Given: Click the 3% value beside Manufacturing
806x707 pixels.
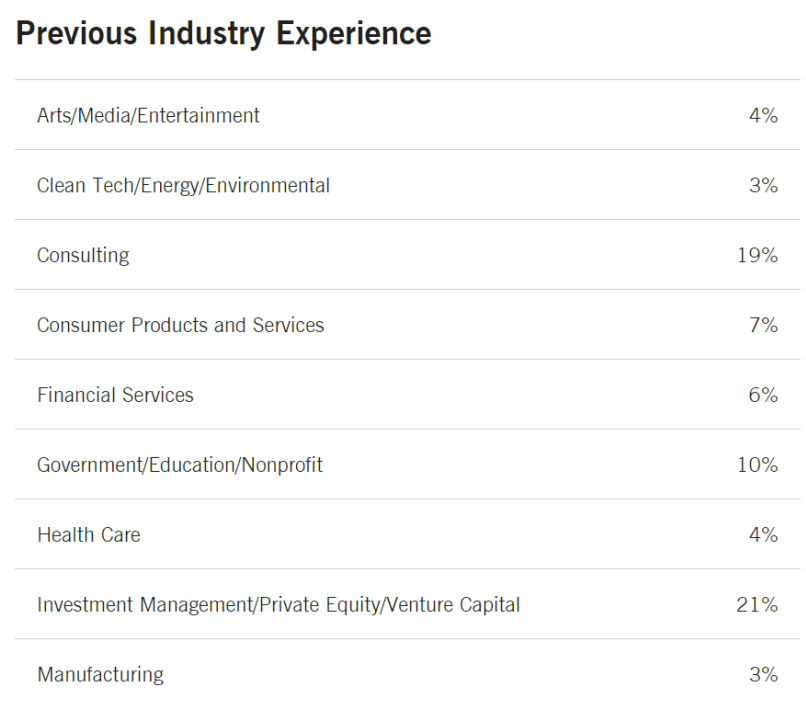Looking at the screenshot, I should [763, 675].
